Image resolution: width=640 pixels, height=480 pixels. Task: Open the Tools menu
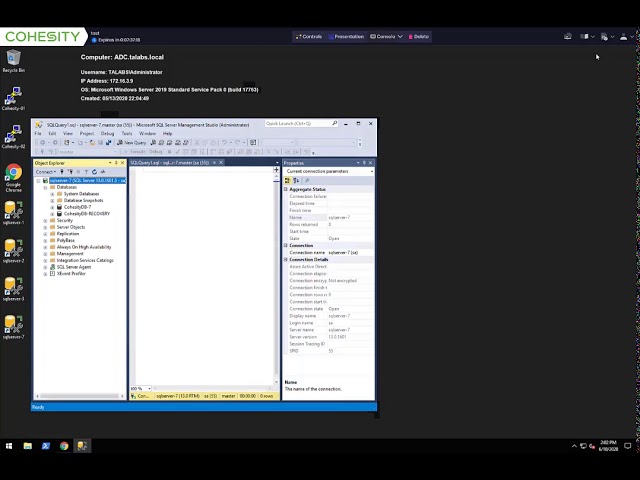127,133
